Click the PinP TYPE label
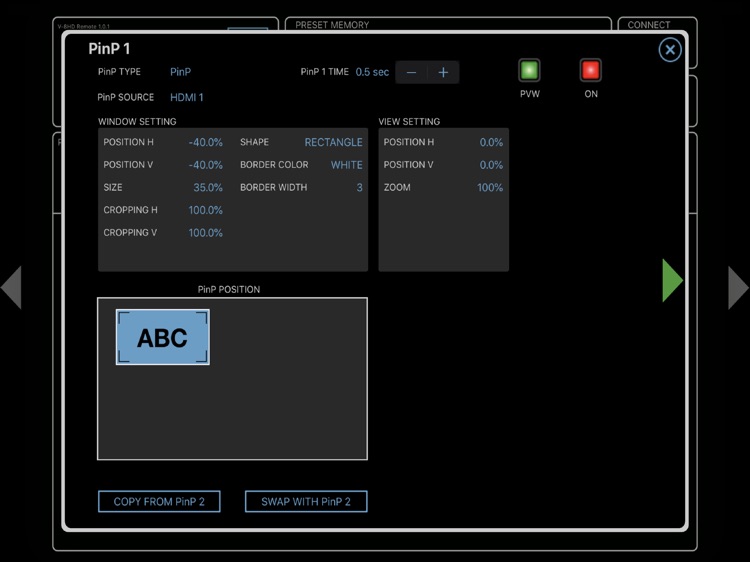 tap(119, 72)
